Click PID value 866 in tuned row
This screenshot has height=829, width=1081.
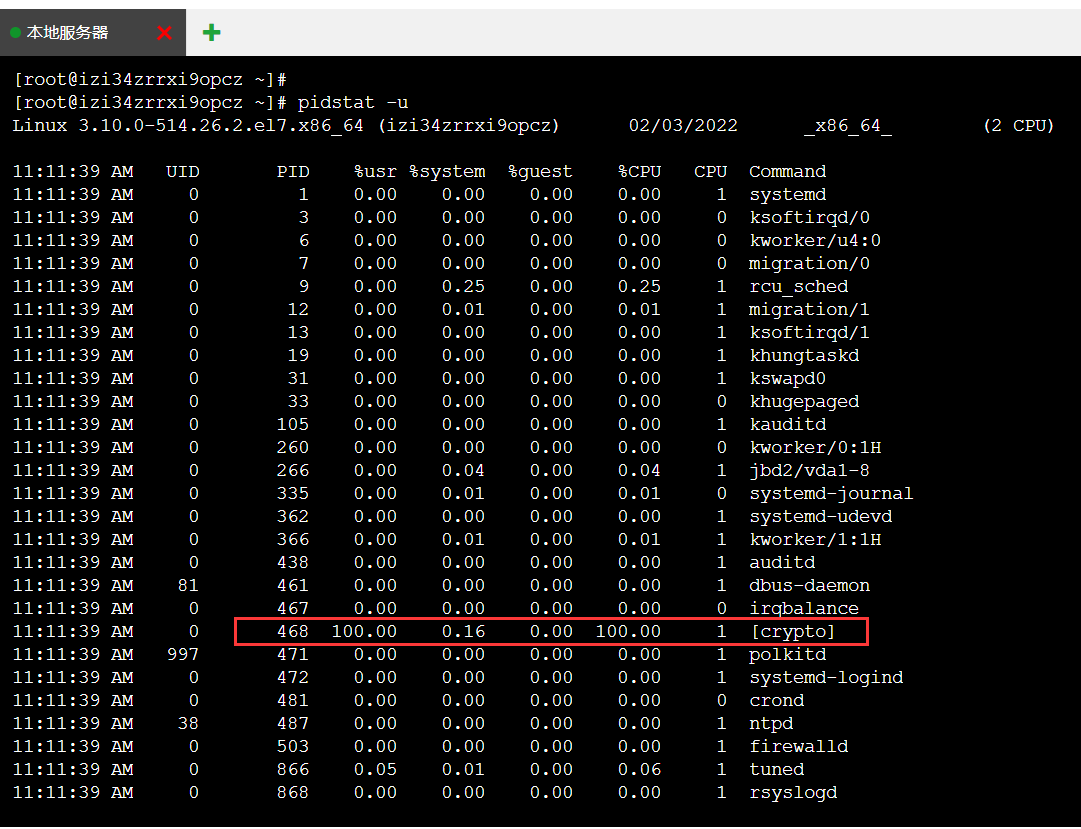pos(293,770)
